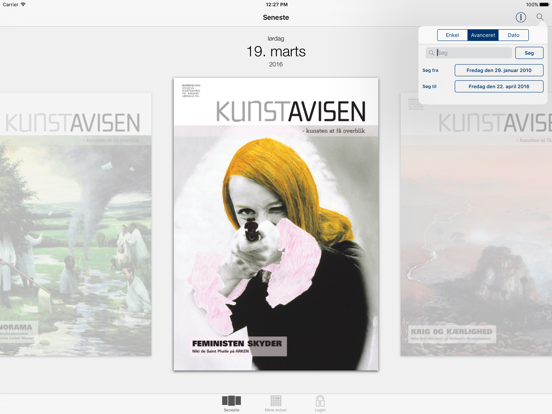Image resolution: width=552 pixels, height=414 pixels.
Task: Focus the Søg text field
Action: point(469,53)
